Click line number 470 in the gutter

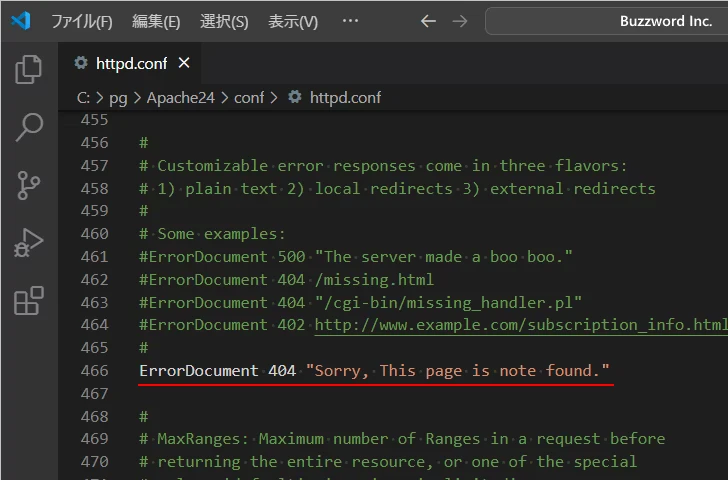click(95, 461)
